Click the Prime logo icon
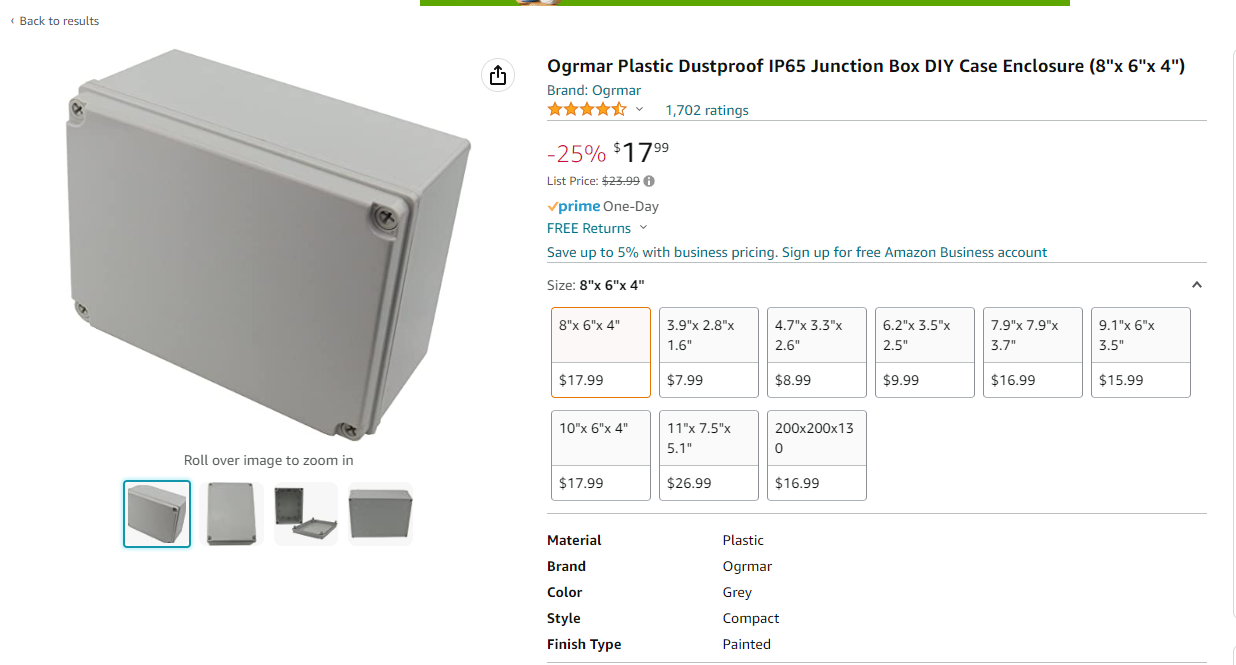Screen dimensions: 1236x665 (574, 206)
